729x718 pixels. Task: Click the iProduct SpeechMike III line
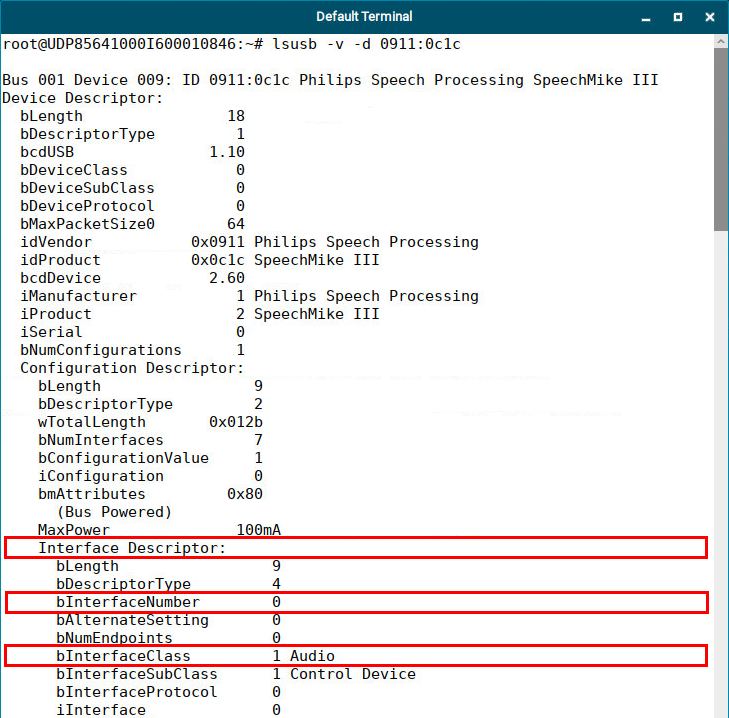click(x=200, y=314)
